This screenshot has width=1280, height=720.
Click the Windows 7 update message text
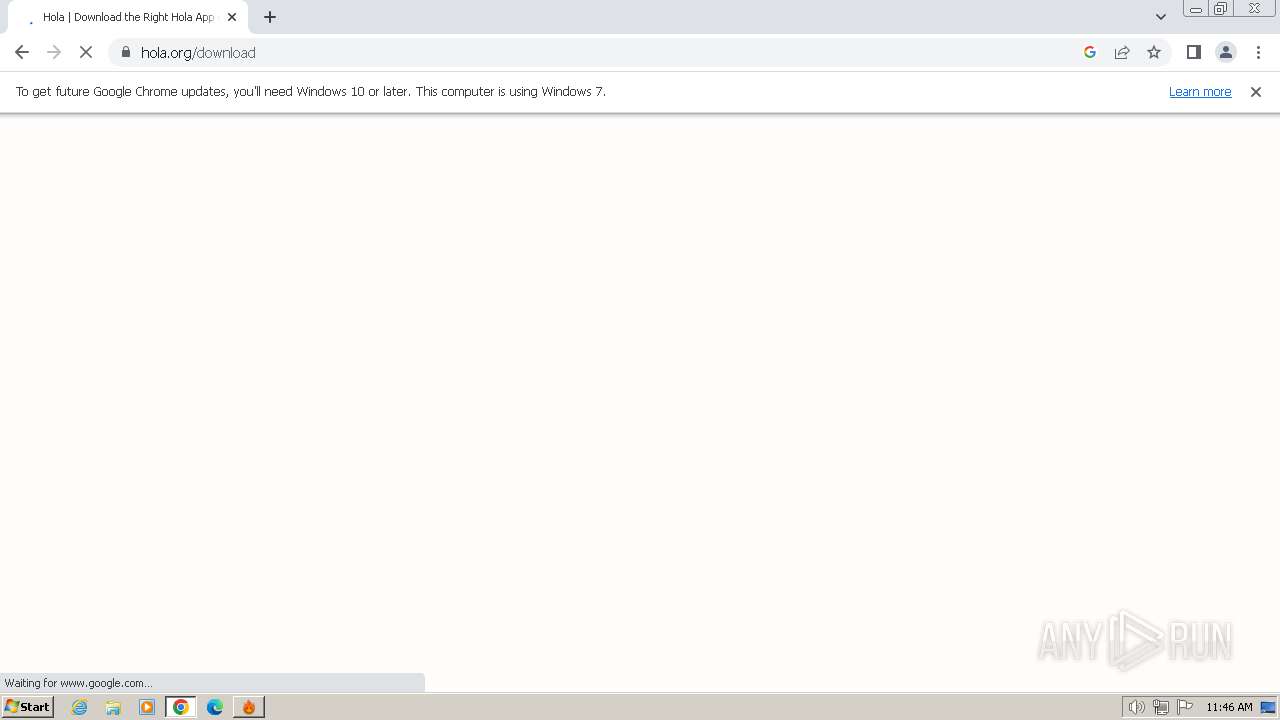(311, 91)
